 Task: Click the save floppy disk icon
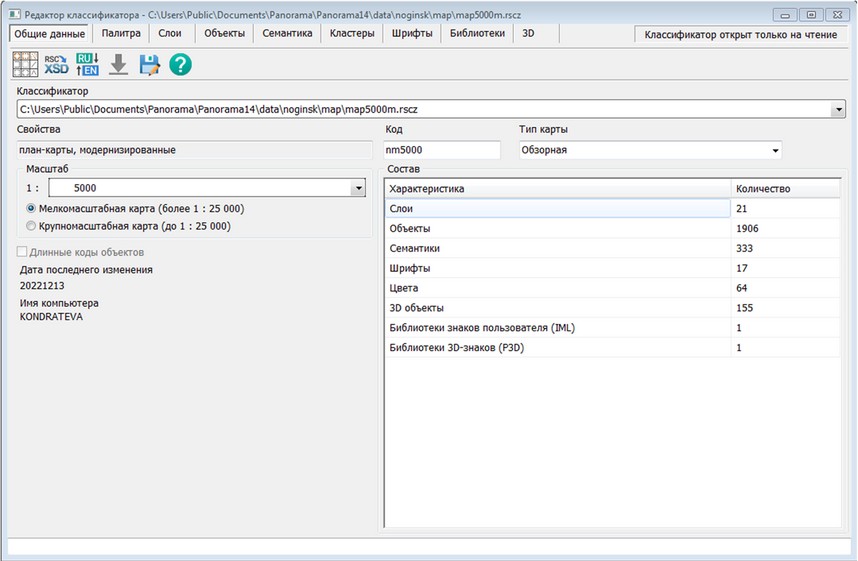coord(149,65)
